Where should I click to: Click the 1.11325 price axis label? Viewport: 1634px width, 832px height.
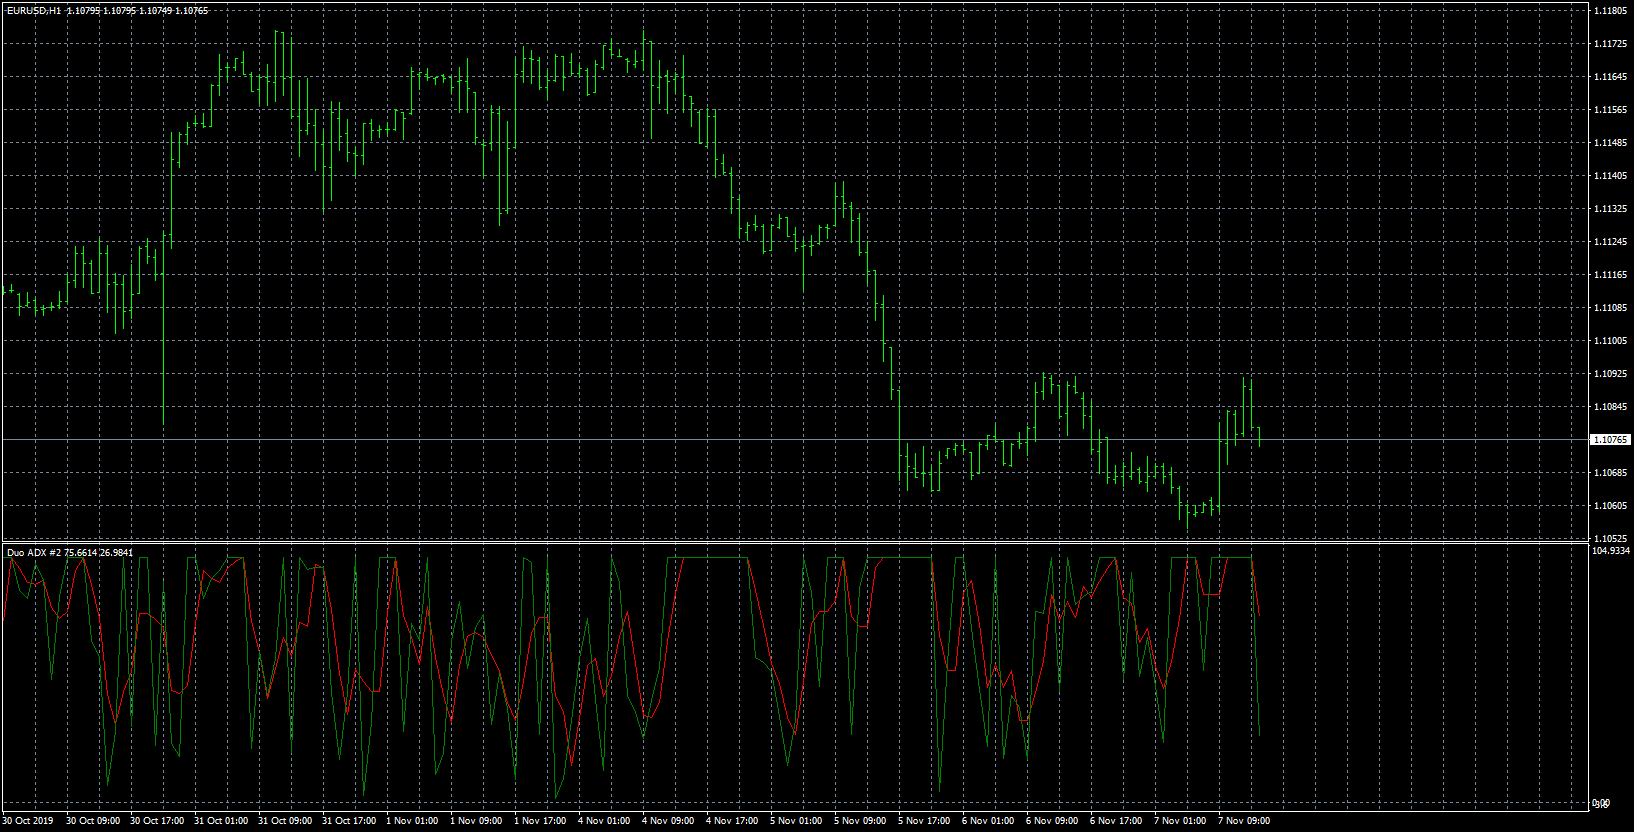click(1610, 209)
